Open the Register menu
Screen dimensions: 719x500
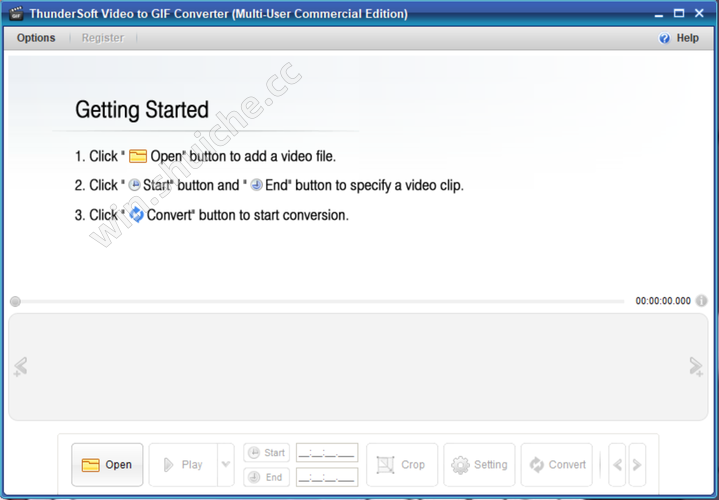102,38
